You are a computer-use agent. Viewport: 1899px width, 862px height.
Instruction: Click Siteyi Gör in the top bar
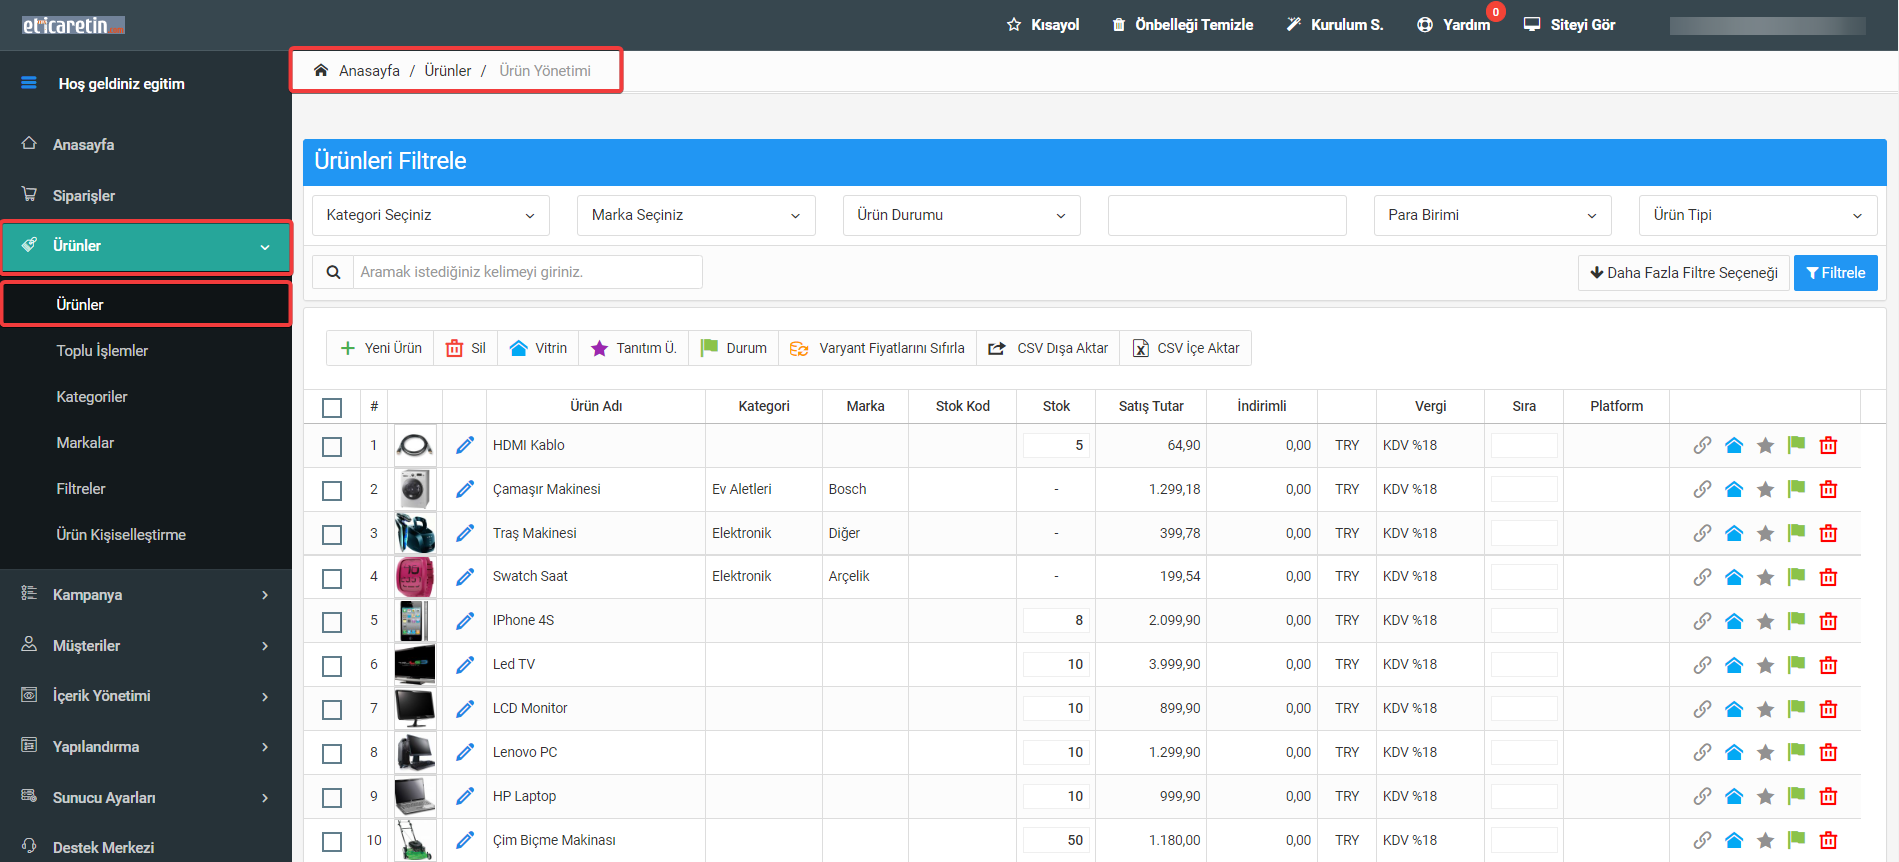click(1569, 24)
